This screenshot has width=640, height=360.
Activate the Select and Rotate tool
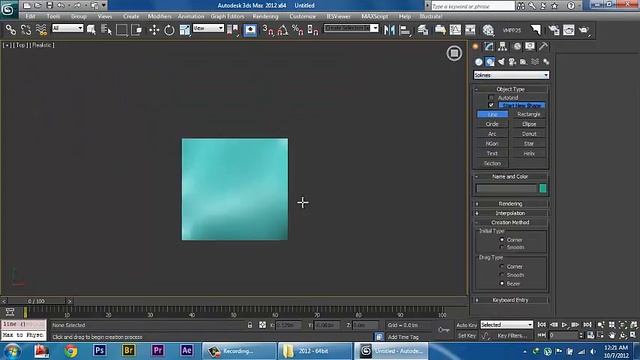pos(169,30)
